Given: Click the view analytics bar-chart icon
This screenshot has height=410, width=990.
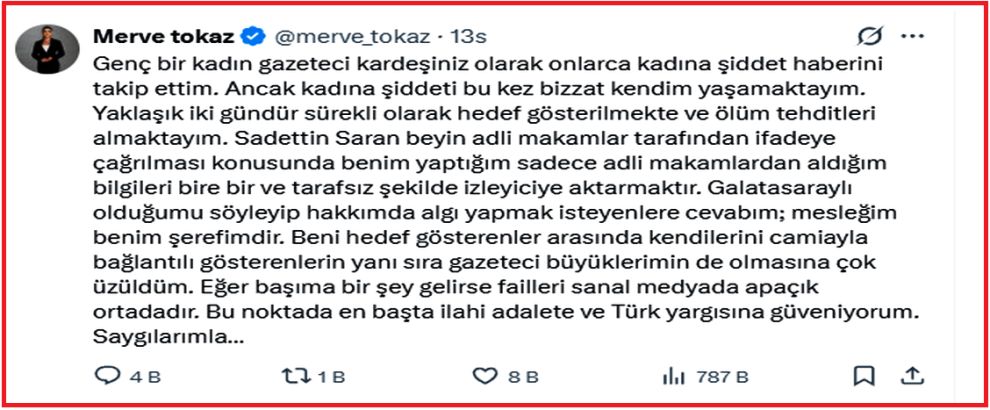Looking at the screenshot, I should pyautogui.click(x=672, y=377).
